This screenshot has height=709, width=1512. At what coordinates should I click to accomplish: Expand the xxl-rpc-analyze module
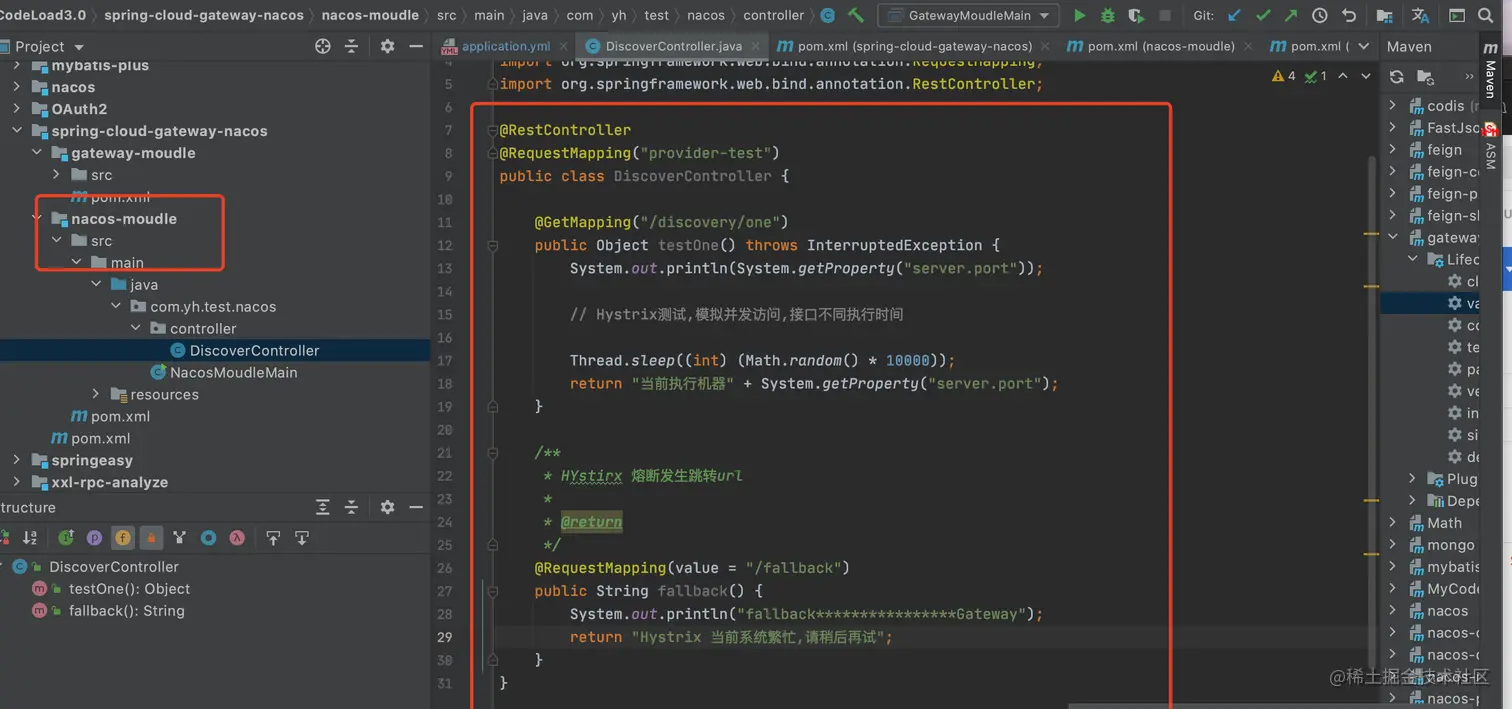pyautogui.click(x=17, y=482)
